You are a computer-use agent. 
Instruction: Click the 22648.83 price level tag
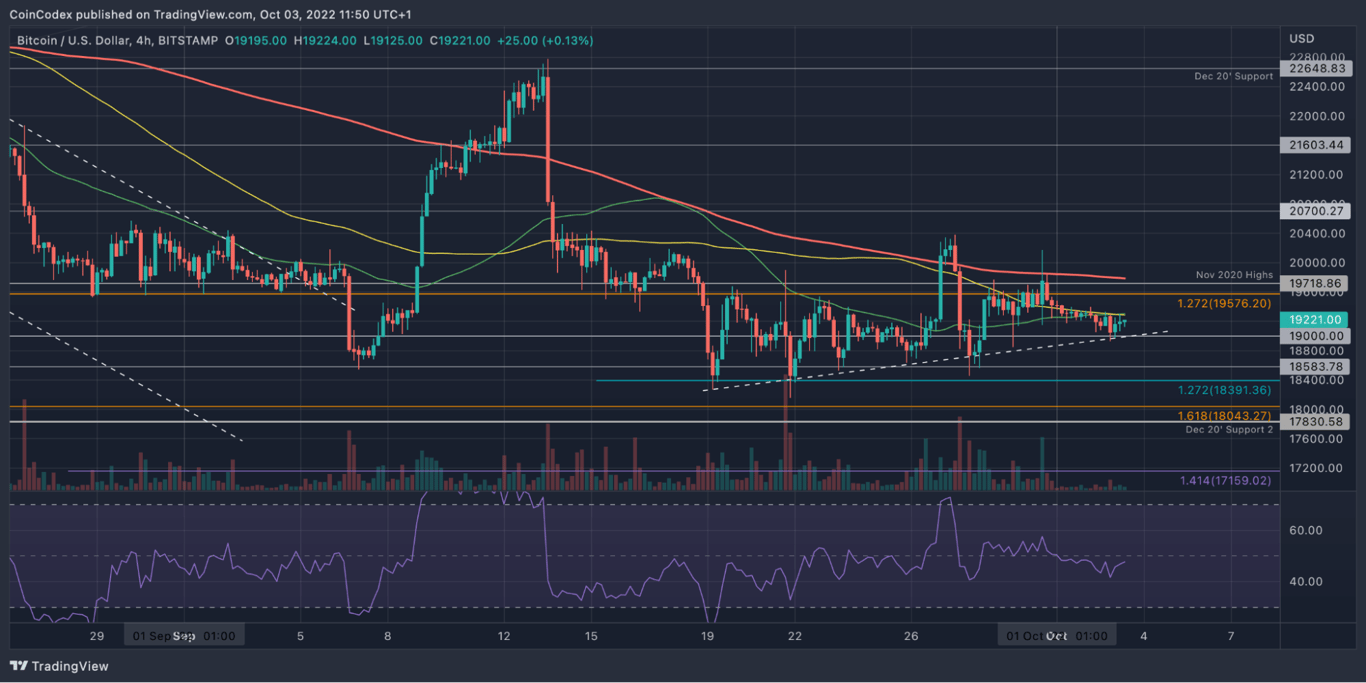pyautogui.click(x=1316, y=70)
